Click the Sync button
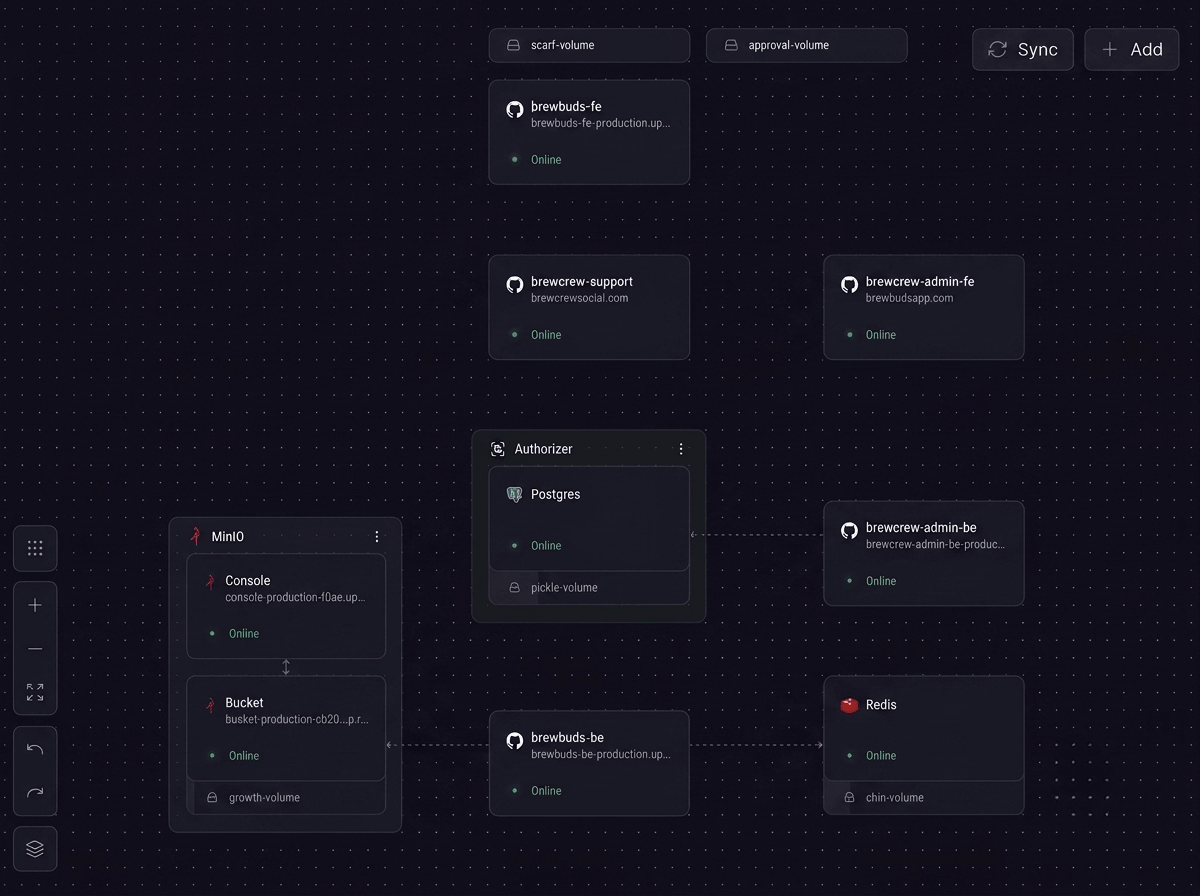The height and width of the screenshot is (896, 1200). [x=1022, y=50]
